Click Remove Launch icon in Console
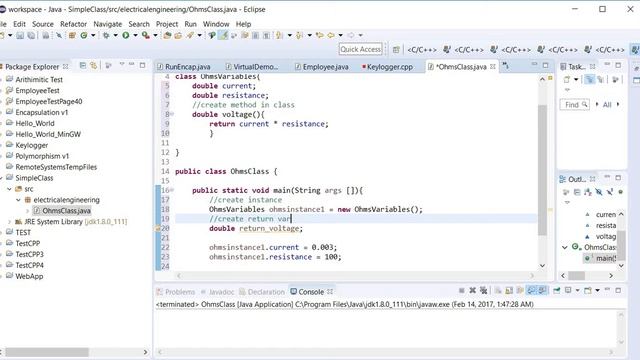This screenshot has height=360, width=640. 472,290
